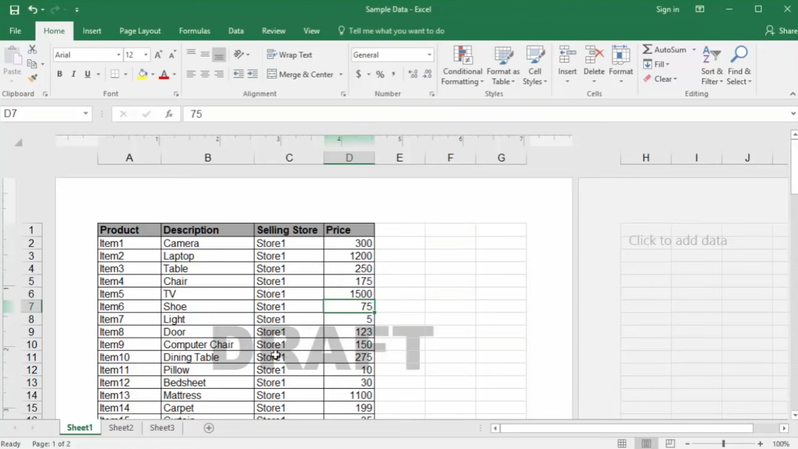Apply comma style format
This screenshot has width=798, height=449.
coord(393,74)
